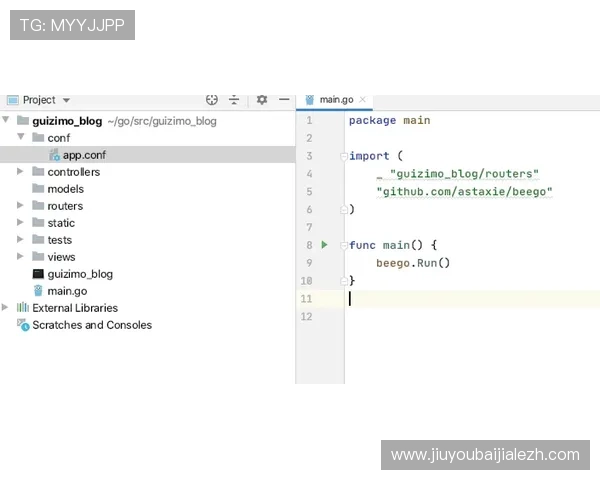Fold the import block in gutter

pos(342,156)
